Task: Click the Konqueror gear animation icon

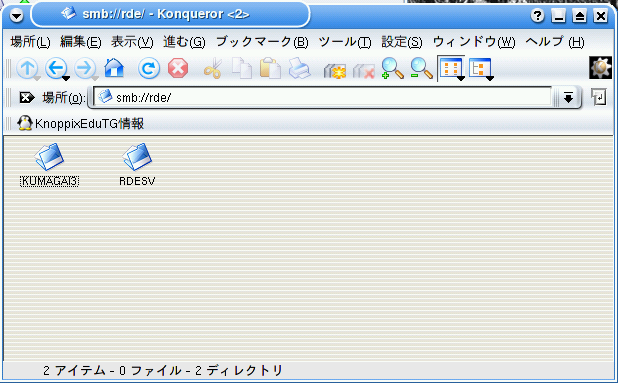Action: pos(600,67)
